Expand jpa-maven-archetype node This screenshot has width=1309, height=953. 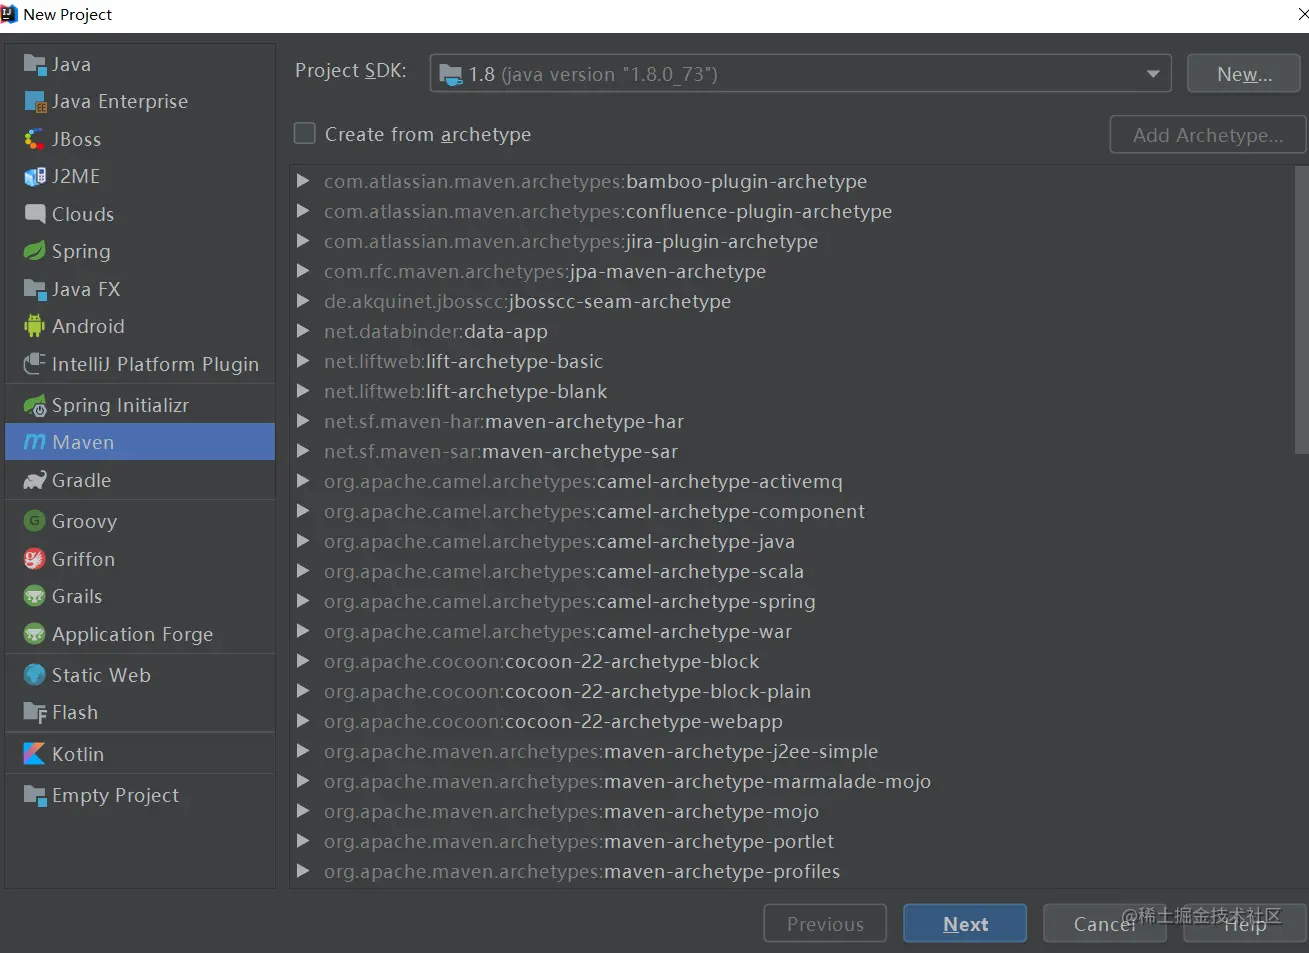point(303,271)
